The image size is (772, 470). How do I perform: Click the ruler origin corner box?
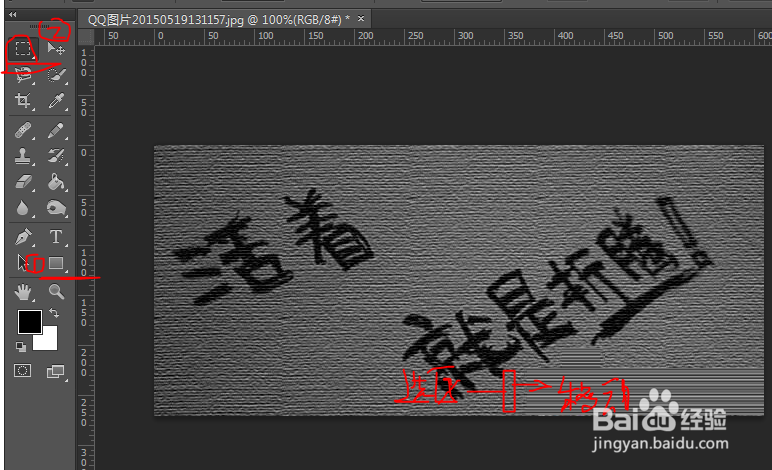[x=86, y=36]
